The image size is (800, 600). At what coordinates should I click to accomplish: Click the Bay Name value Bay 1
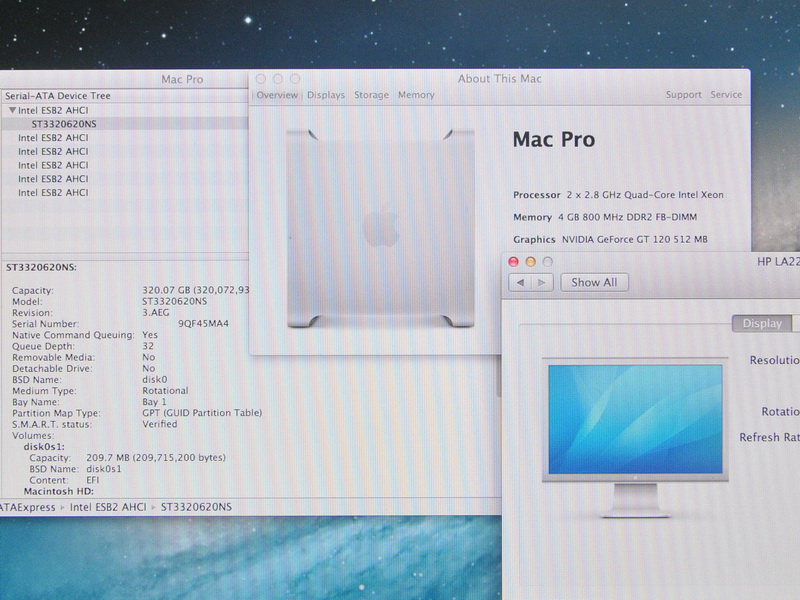(x=154, y=402)
